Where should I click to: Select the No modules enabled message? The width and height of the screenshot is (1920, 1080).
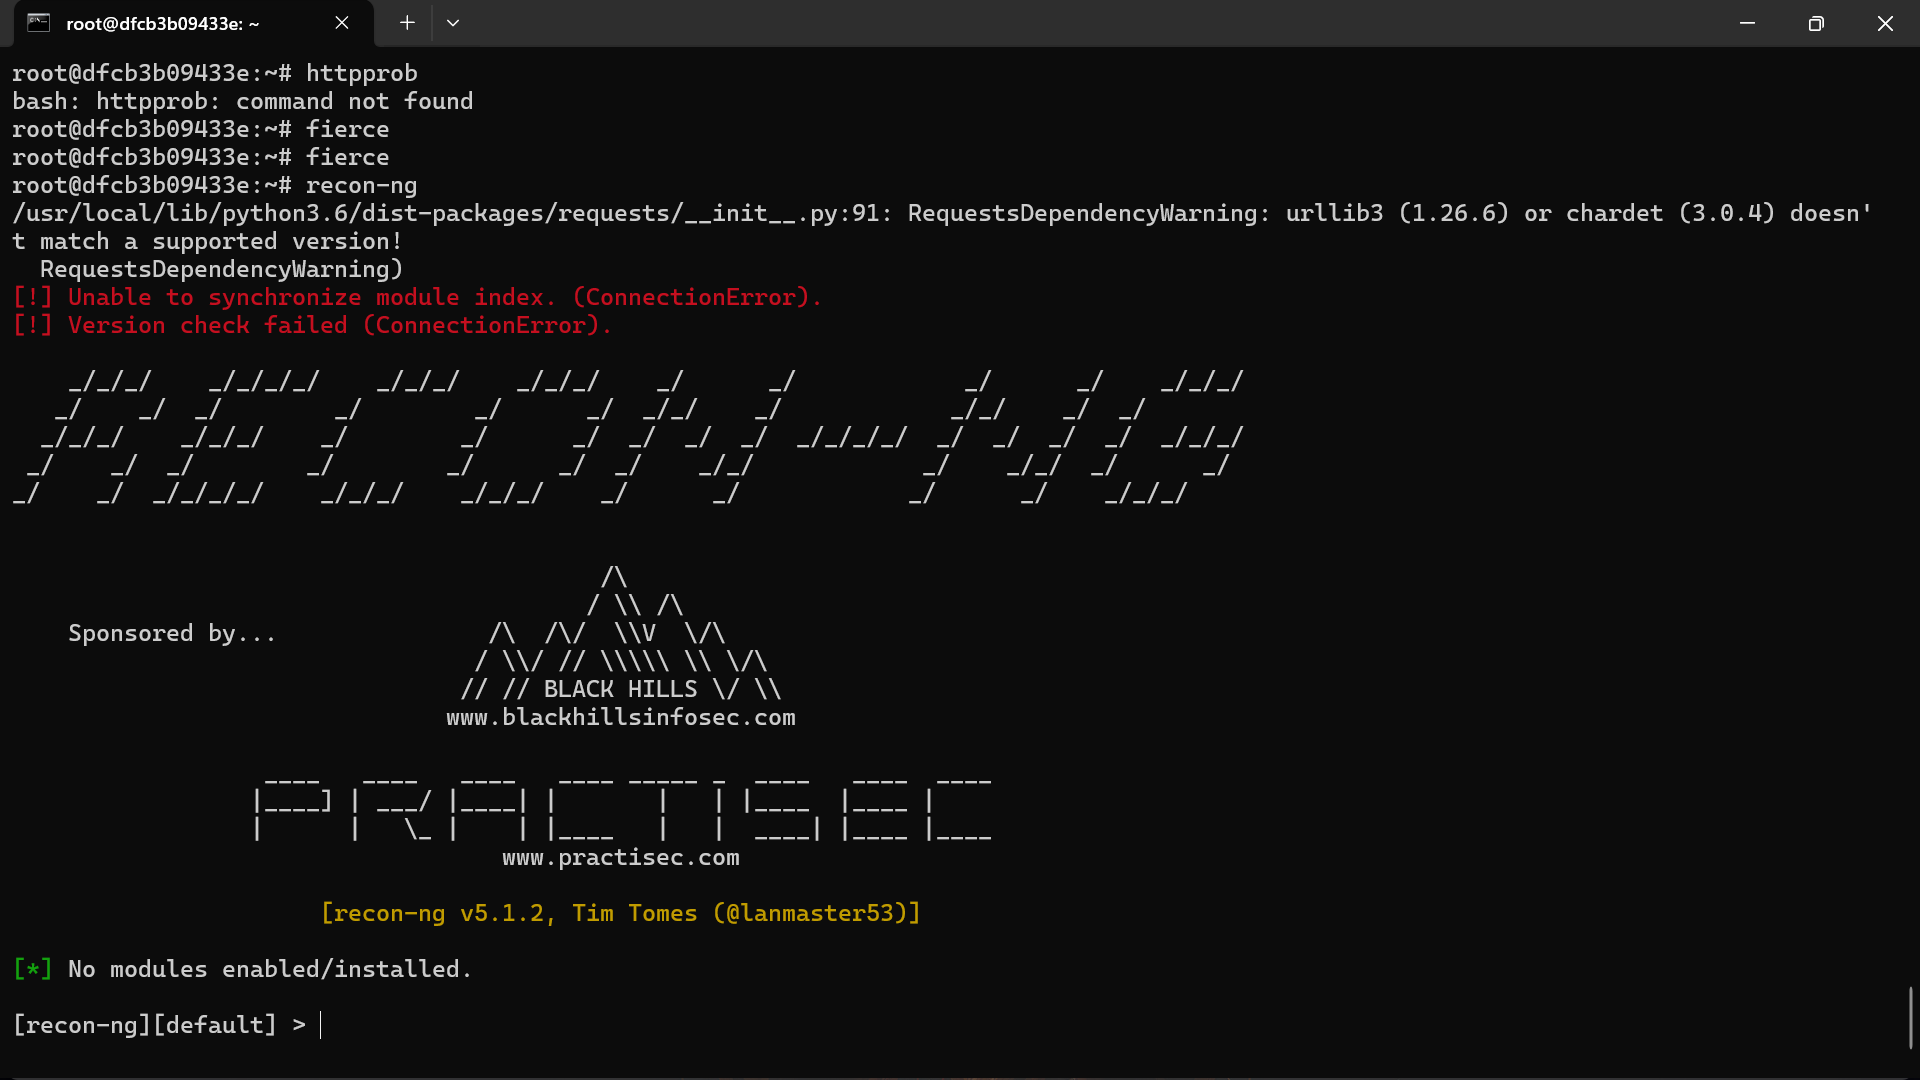[243, 968]
